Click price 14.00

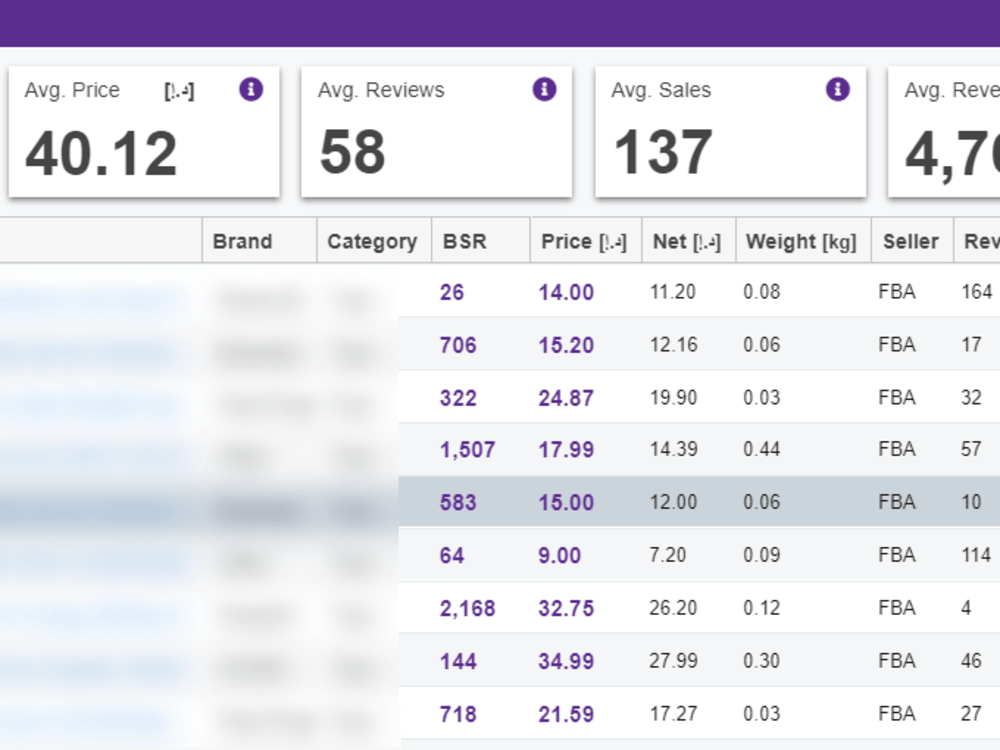[x=566, y=292]
